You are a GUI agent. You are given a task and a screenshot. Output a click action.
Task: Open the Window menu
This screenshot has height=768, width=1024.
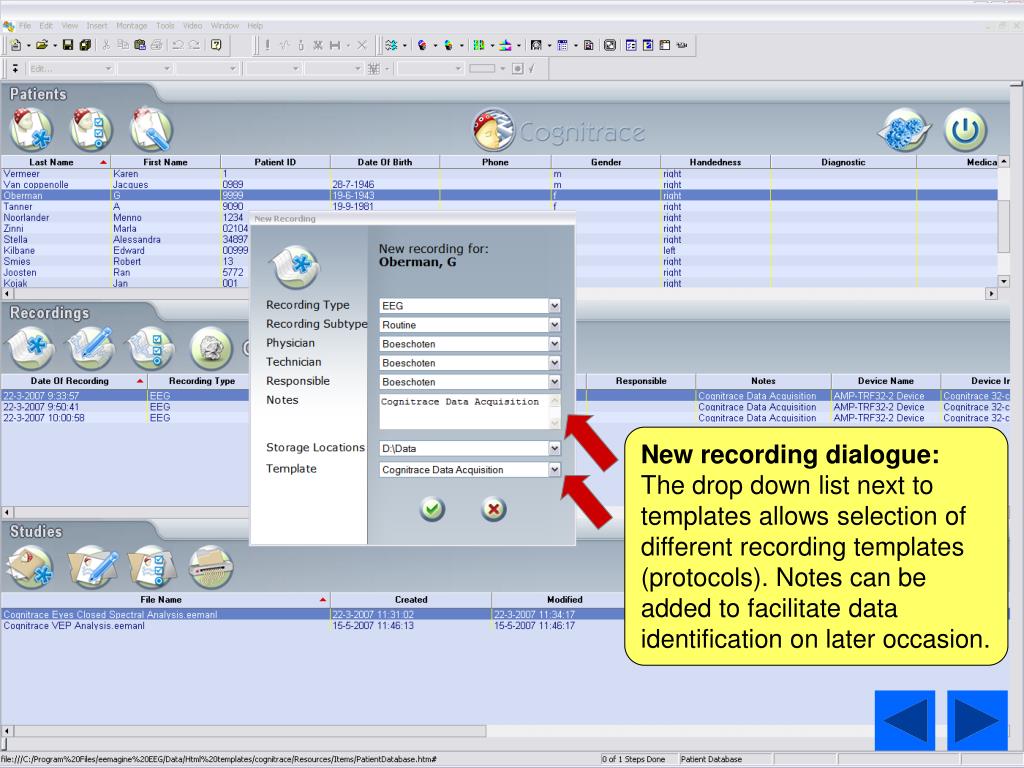(225, 25)
